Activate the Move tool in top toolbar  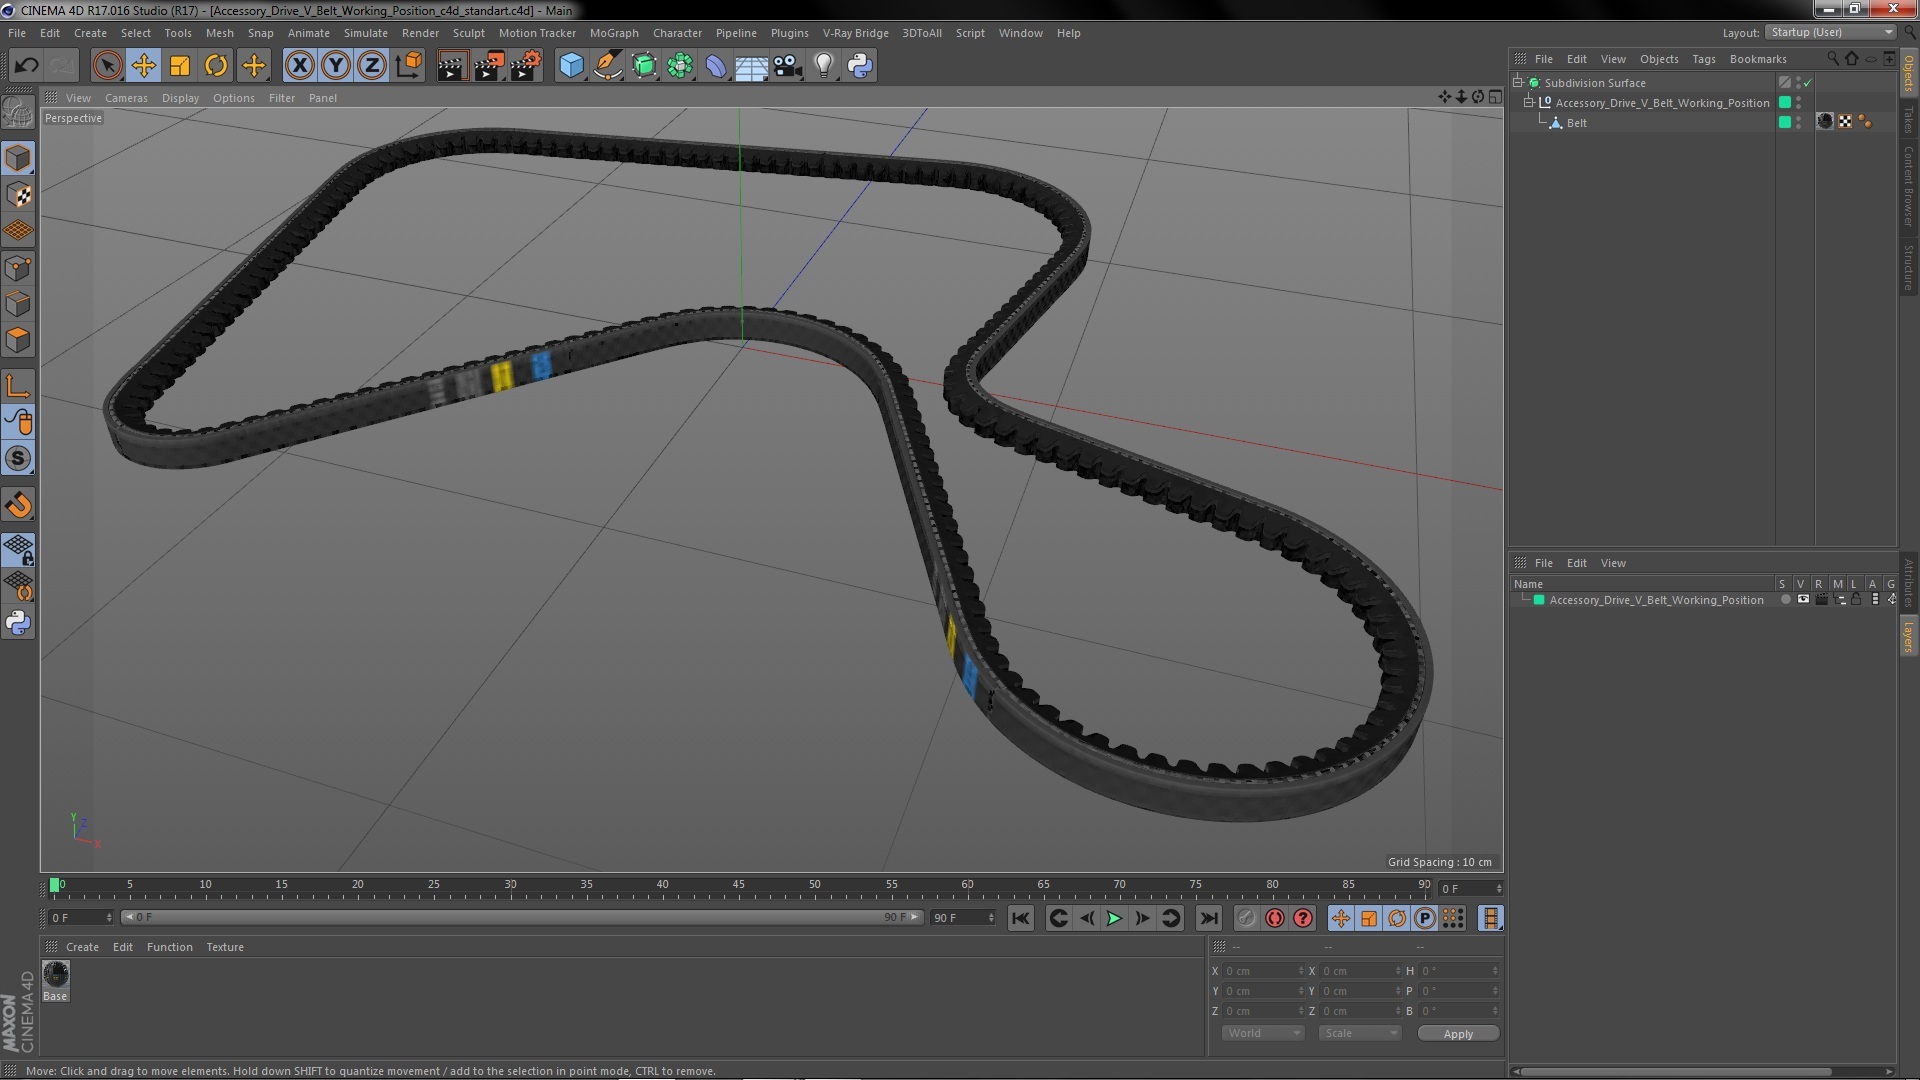[143, 66]
